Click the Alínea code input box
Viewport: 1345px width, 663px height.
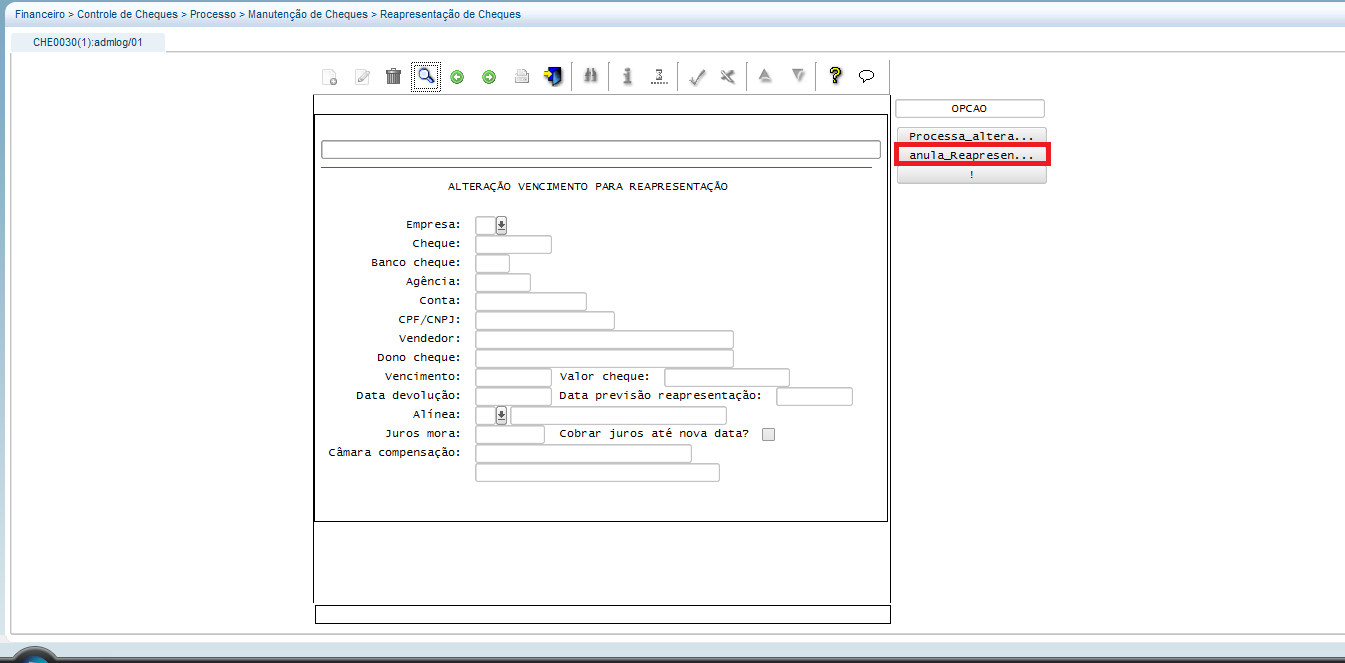coord(485,415)
